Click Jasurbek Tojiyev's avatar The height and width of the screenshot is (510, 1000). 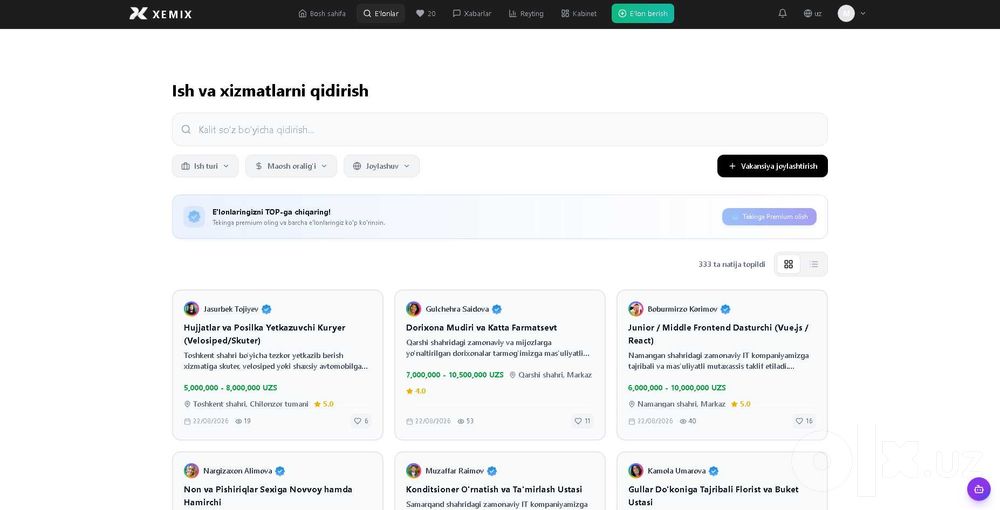tap(191, 309)
